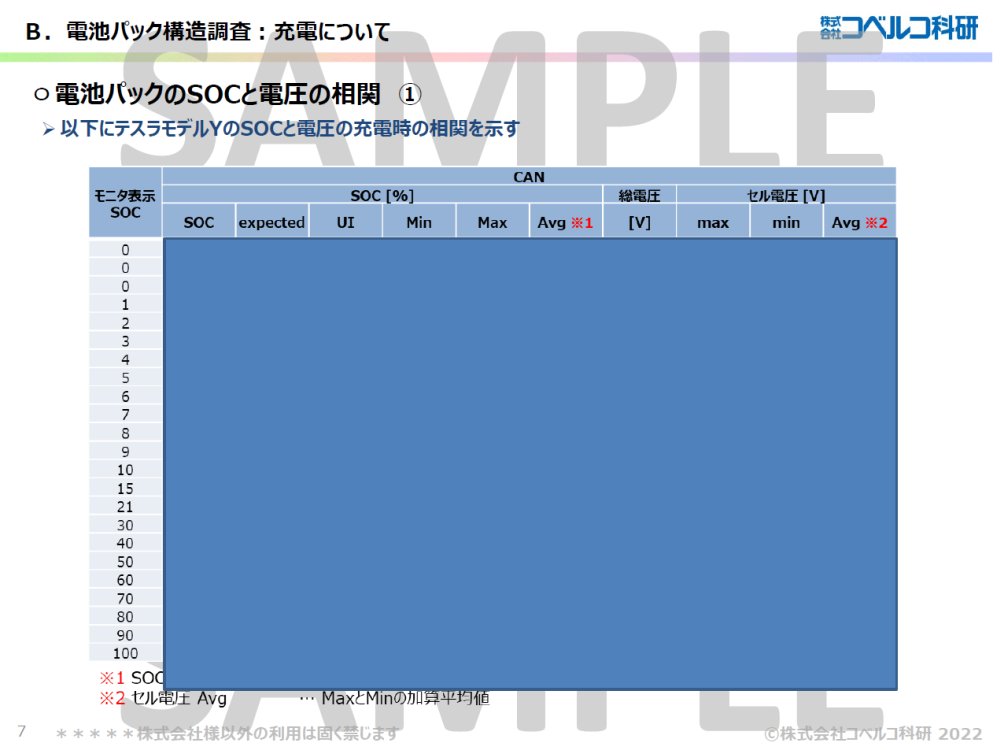Select the セル電圧 [V] group header
Screen dimensions: 1000x750
point(786,195)
